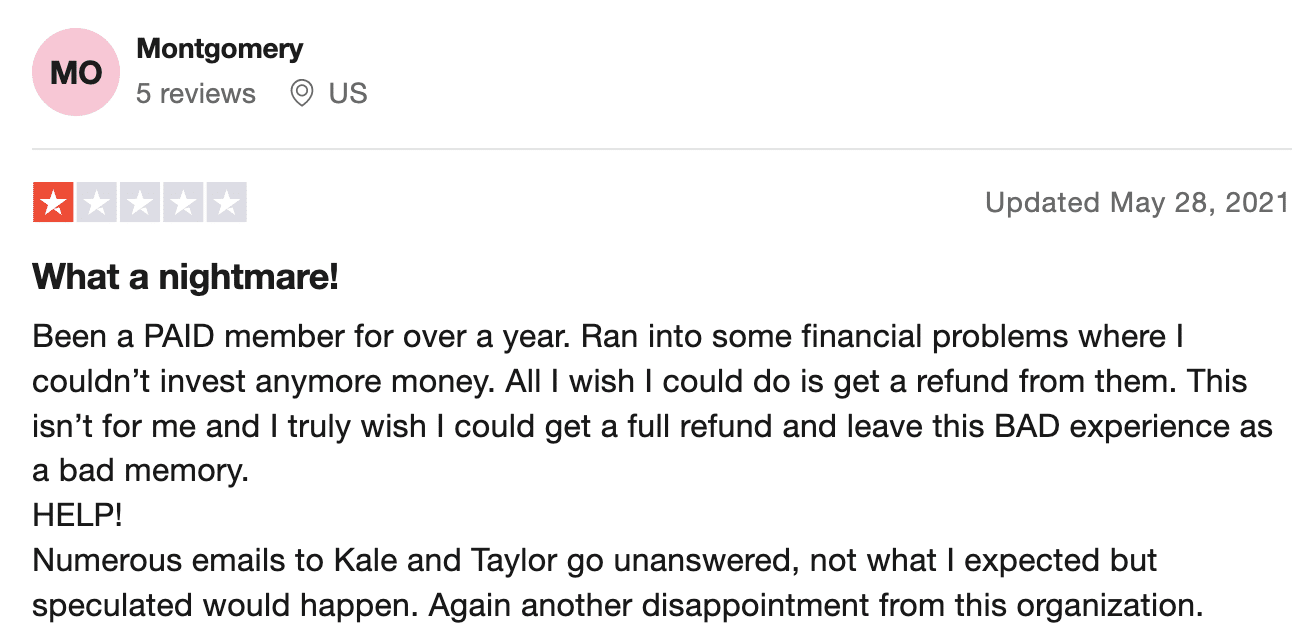Click the fifth gray rating star
Screen dimensions: 1316x644
coord(226,204)
